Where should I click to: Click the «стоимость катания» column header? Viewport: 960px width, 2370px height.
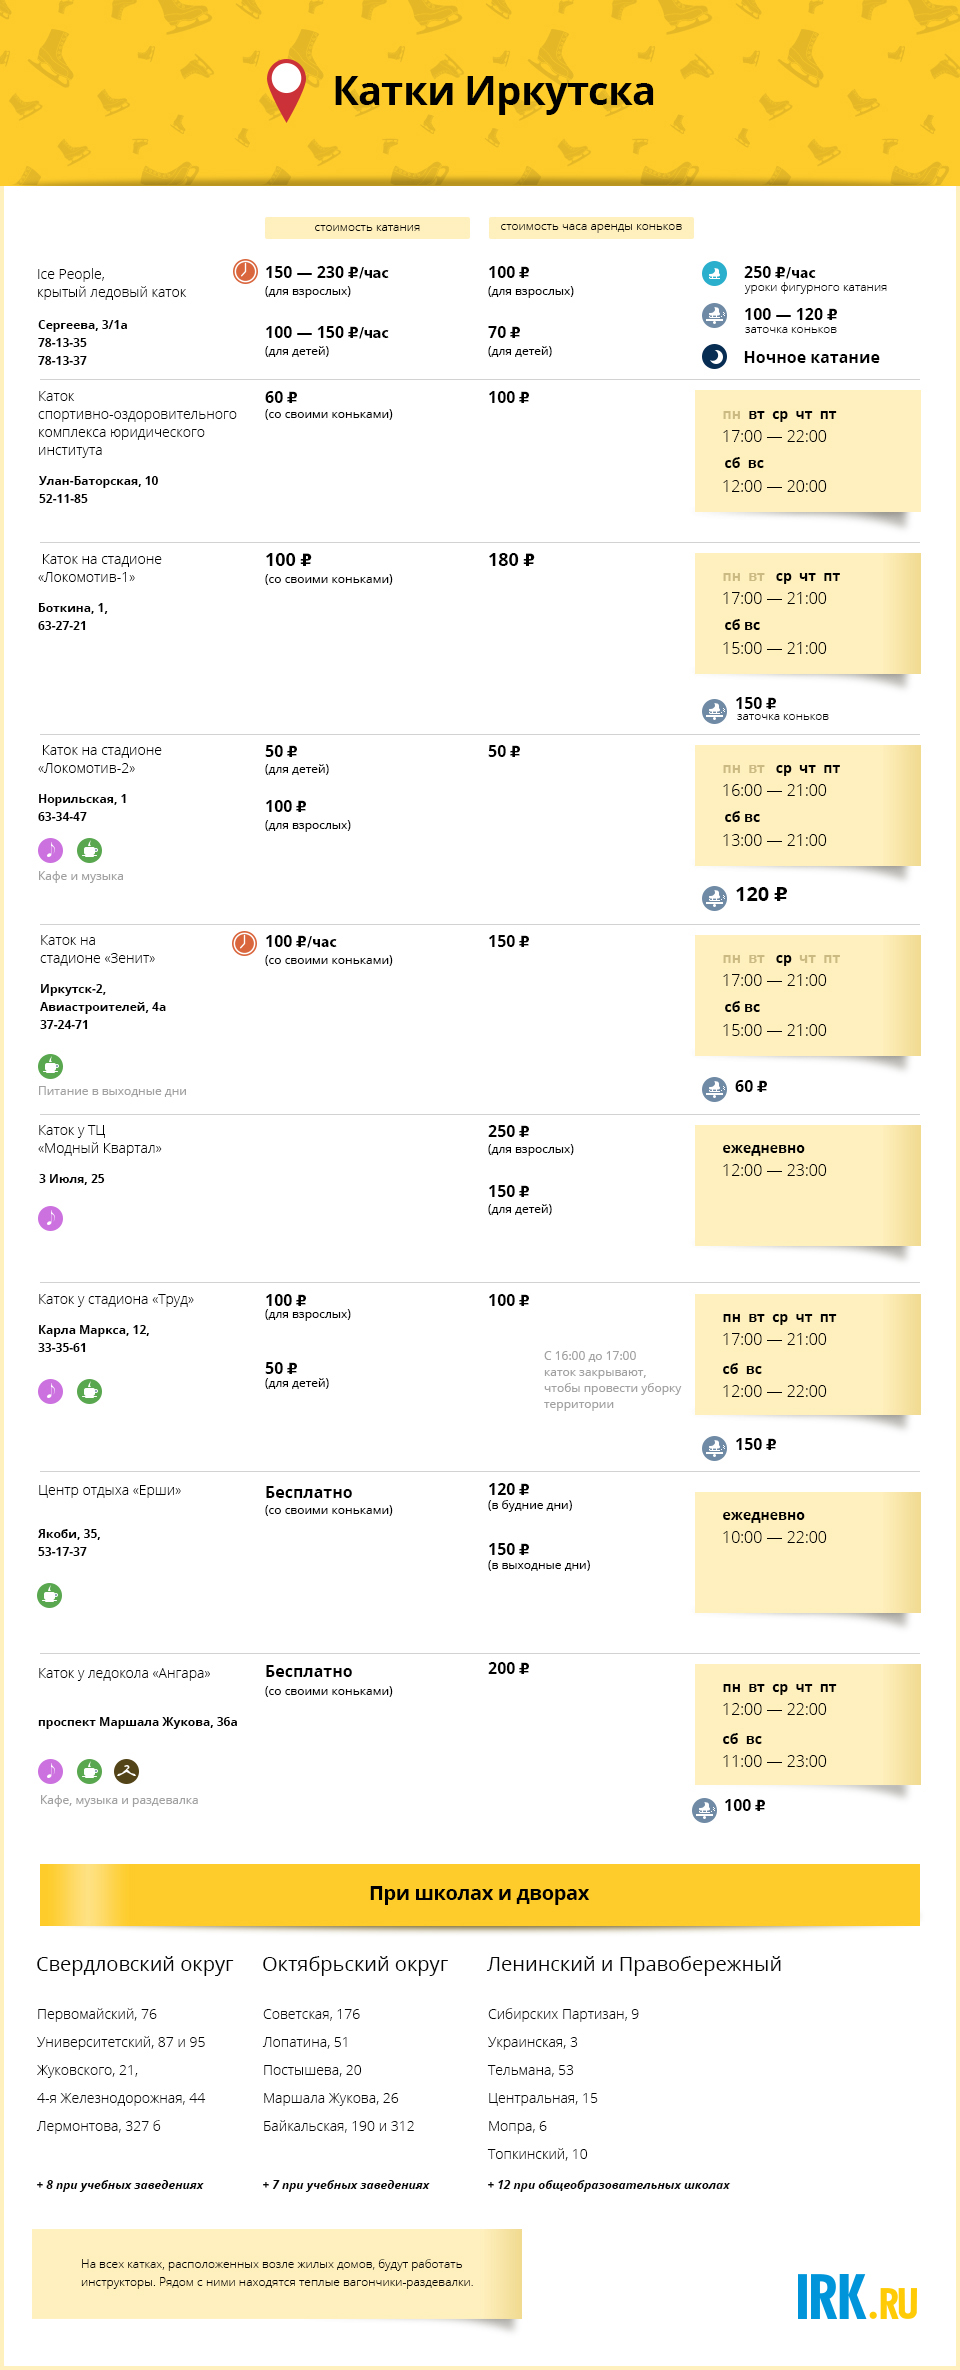tap(367, 228)
